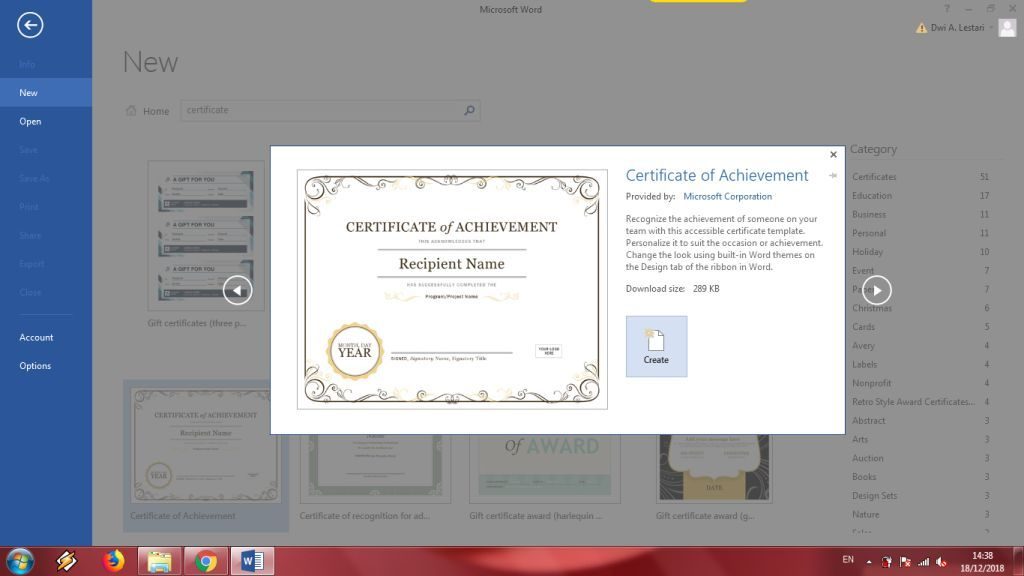The image size is (1024, 576).
Task: Open File Explorer folder icon in taskbar
Action: 159,562
